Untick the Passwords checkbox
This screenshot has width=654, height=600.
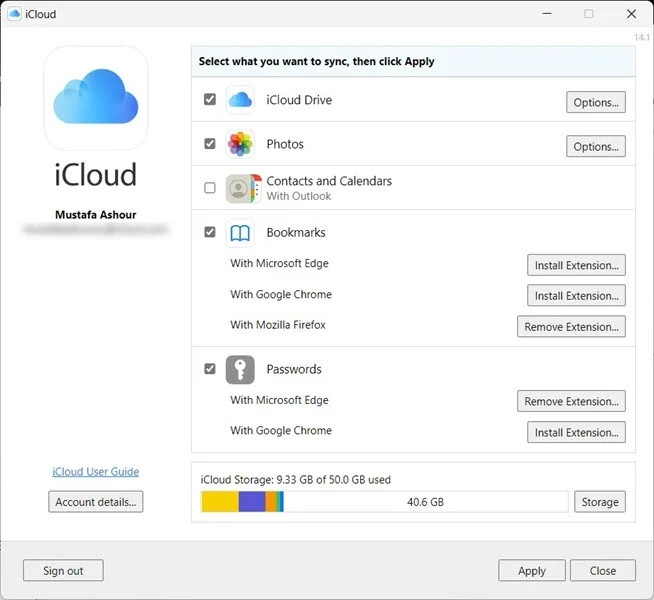pyautogui.click(x=210, y=369)
